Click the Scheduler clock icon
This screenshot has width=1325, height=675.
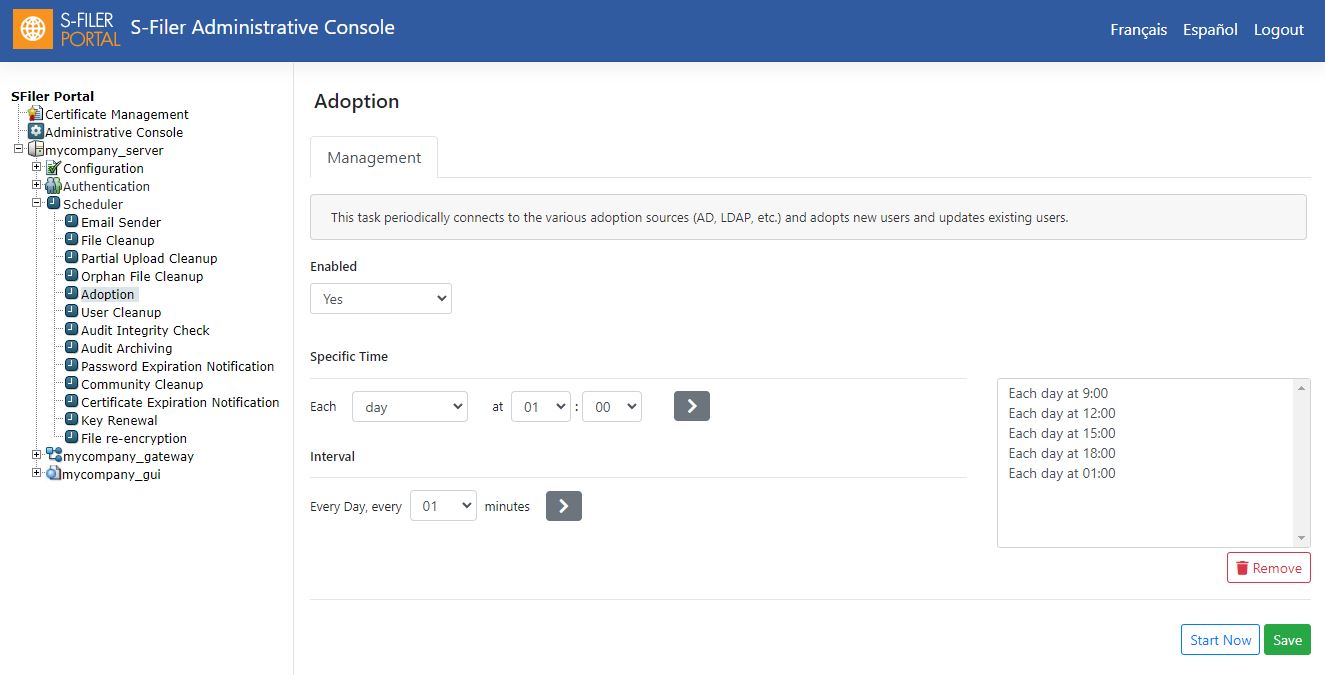(54, 204)
